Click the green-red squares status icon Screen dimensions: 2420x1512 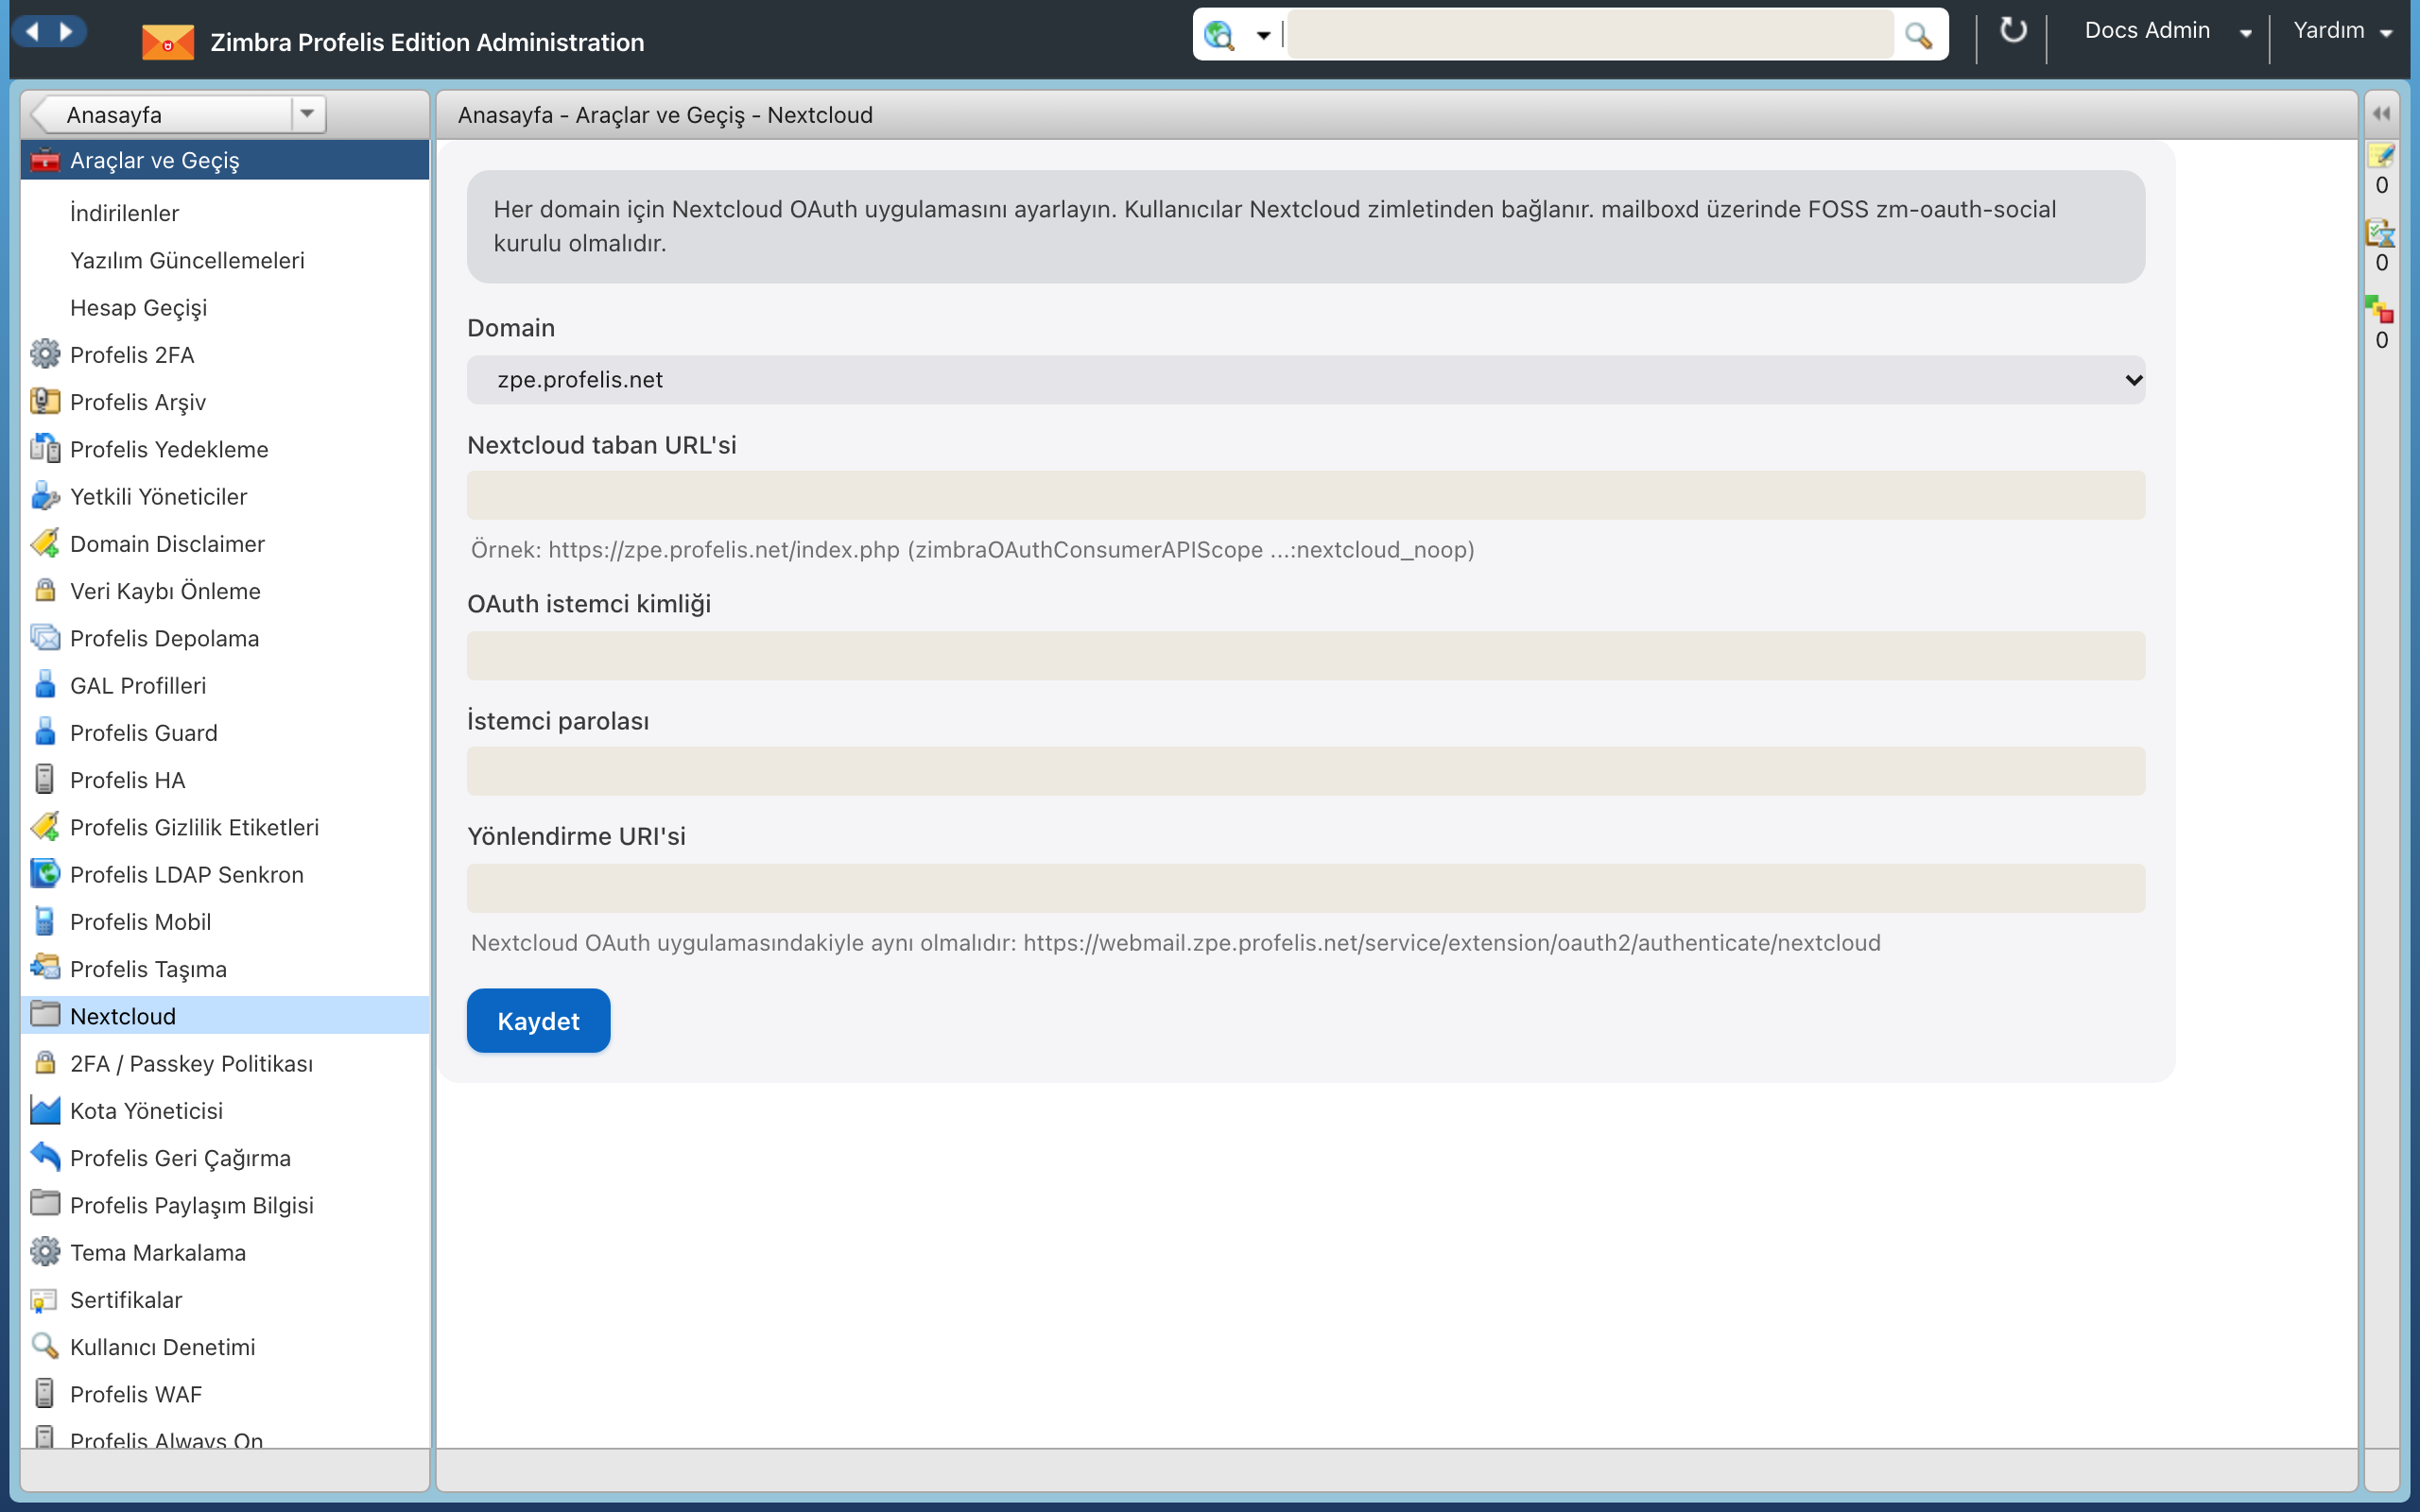coord(2380,310)
